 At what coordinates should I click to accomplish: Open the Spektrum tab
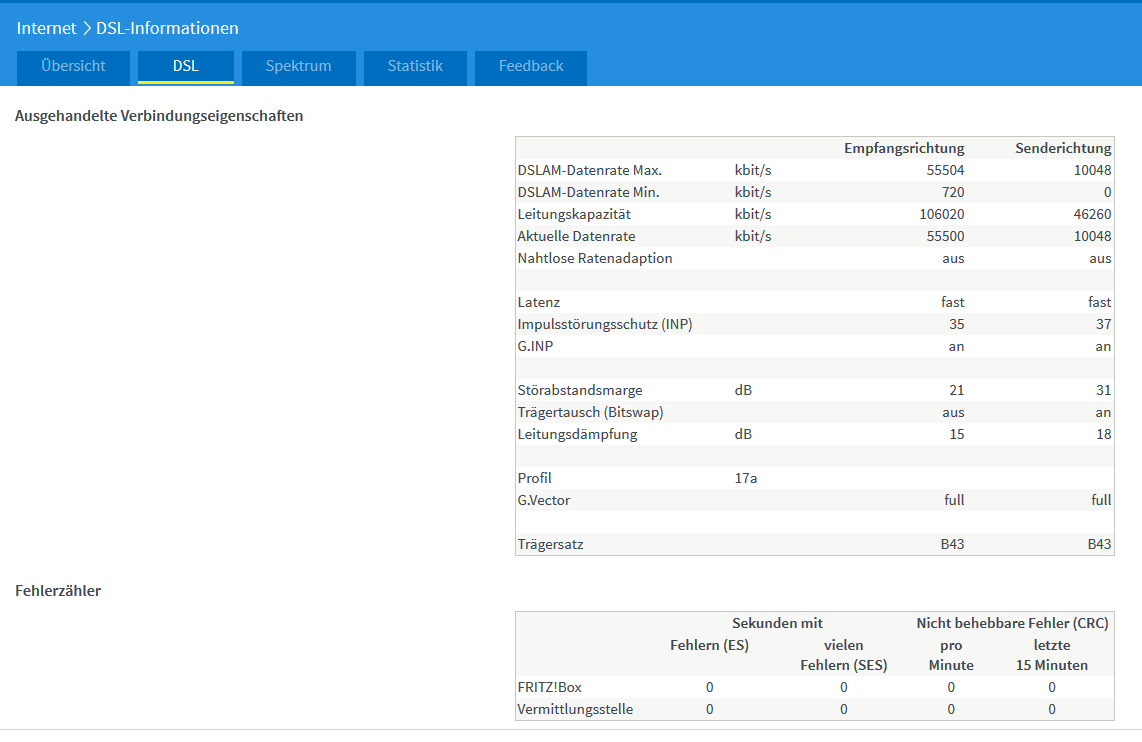[x=299, y=67]
